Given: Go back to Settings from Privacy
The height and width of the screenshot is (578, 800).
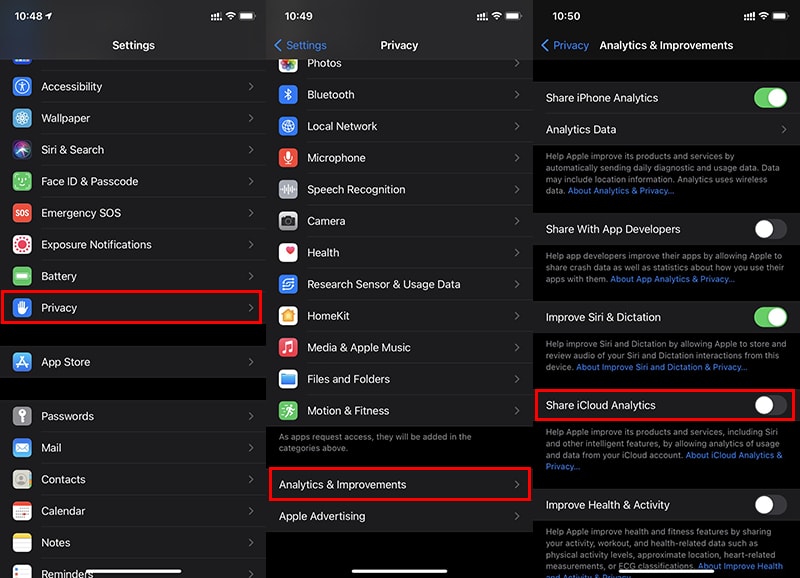Looking at the screenshot, I should [301, 45].
